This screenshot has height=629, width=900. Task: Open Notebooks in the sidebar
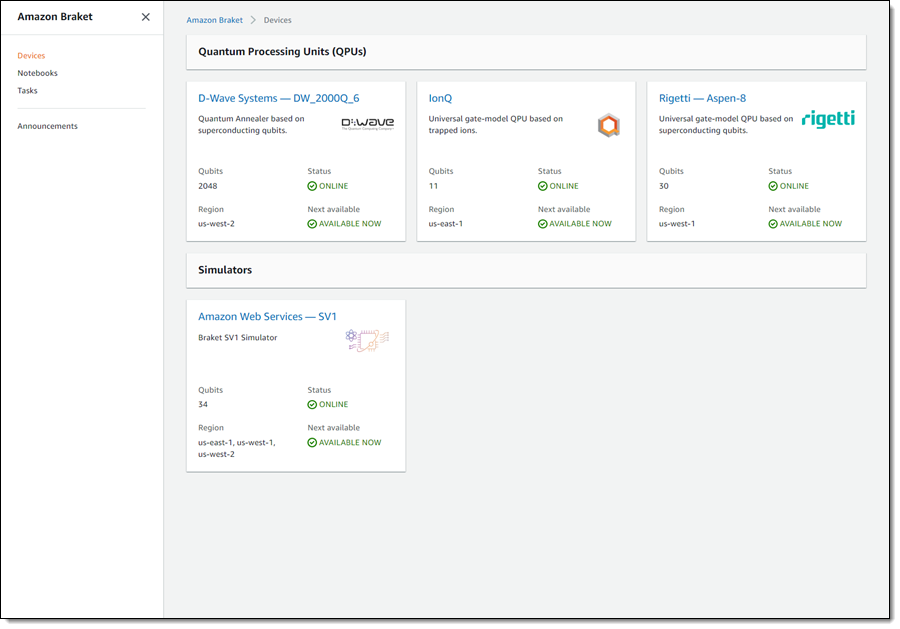point(37,73)
